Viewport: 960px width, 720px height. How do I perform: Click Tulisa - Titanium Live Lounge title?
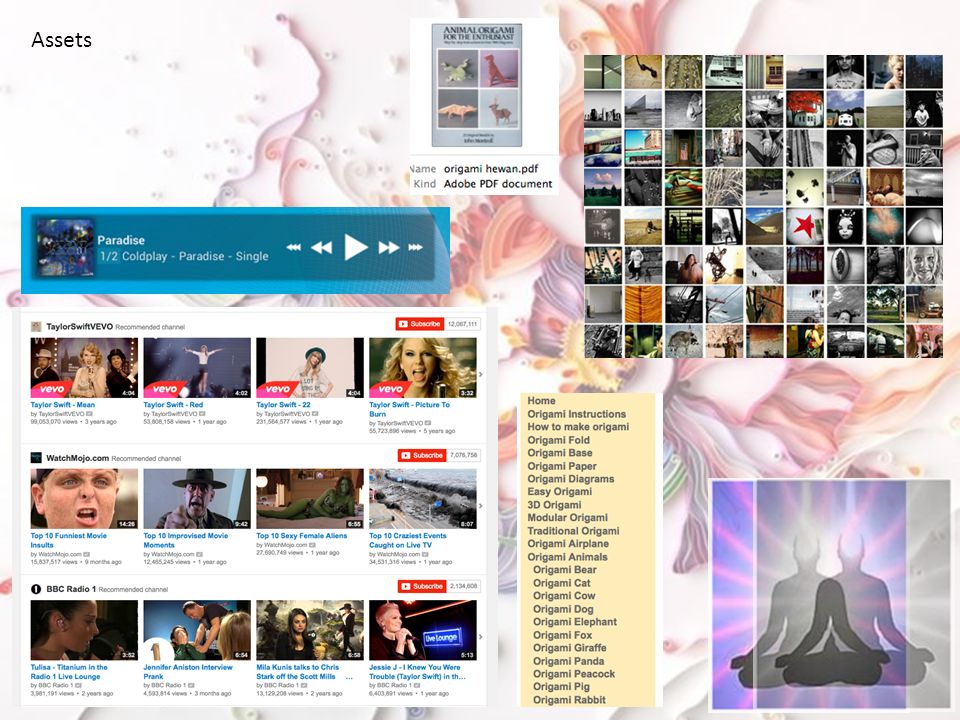point(69,672)
